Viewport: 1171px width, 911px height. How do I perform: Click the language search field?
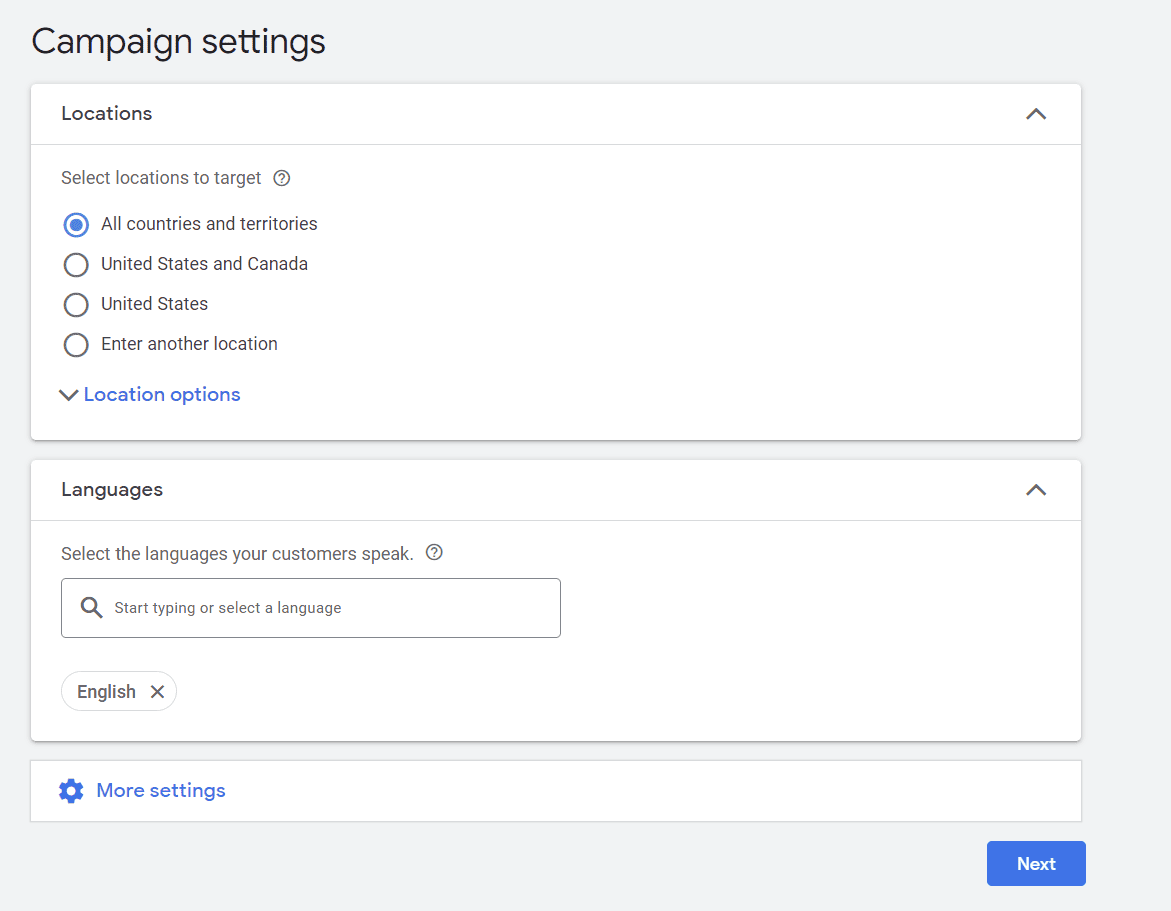(x=311, y=608)
